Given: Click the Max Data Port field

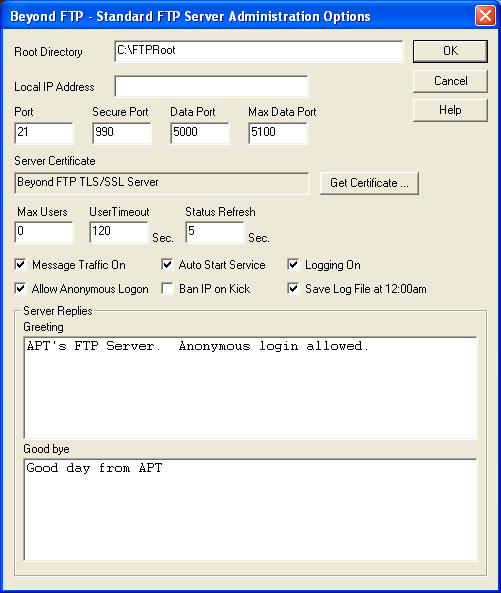Looking at the screenshot, I should pos(278,133).
